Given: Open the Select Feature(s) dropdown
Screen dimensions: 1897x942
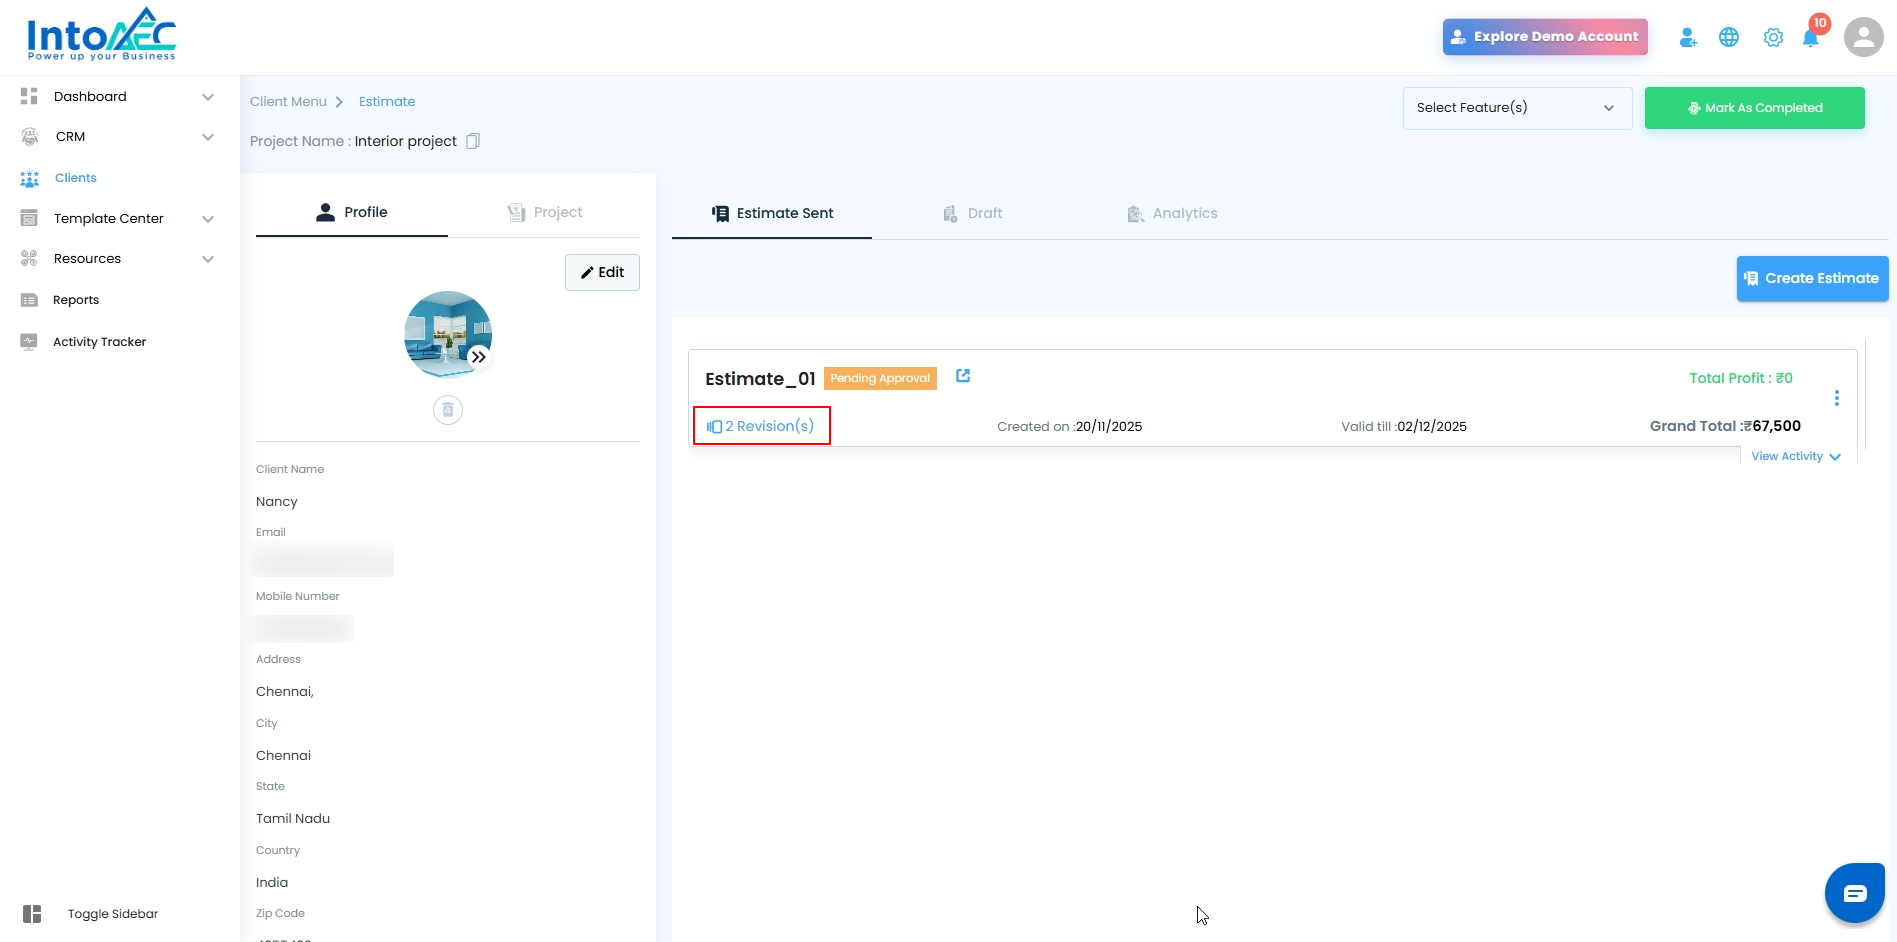Looking at the screenshot, I should tap(1517, 108).
